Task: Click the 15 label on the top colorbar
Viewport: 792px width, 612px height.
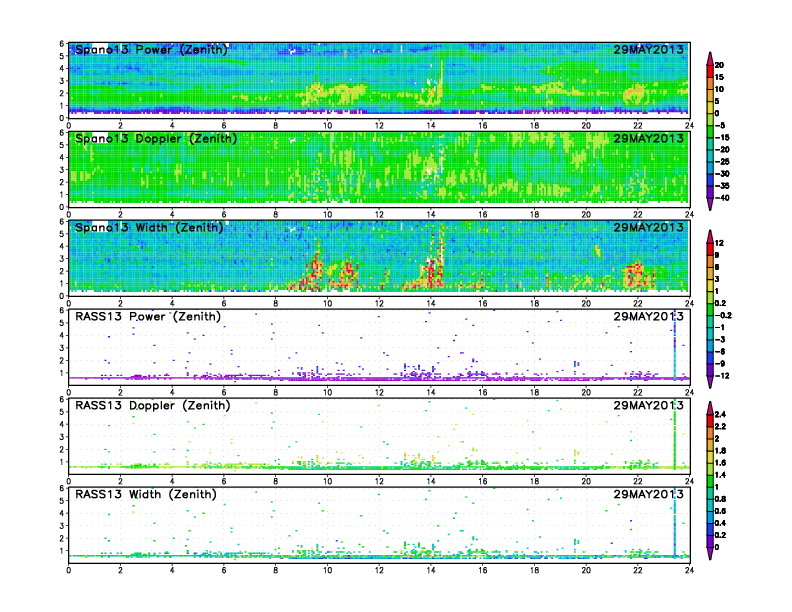Action: coord(719,77)
